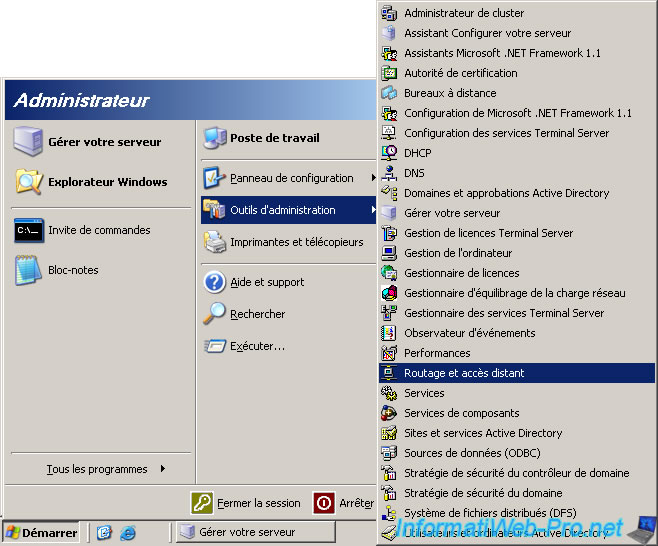The width and height of the screenshot is (658, 546).
Task: Open the Bloc-notes icon
Action: (28, 270)
